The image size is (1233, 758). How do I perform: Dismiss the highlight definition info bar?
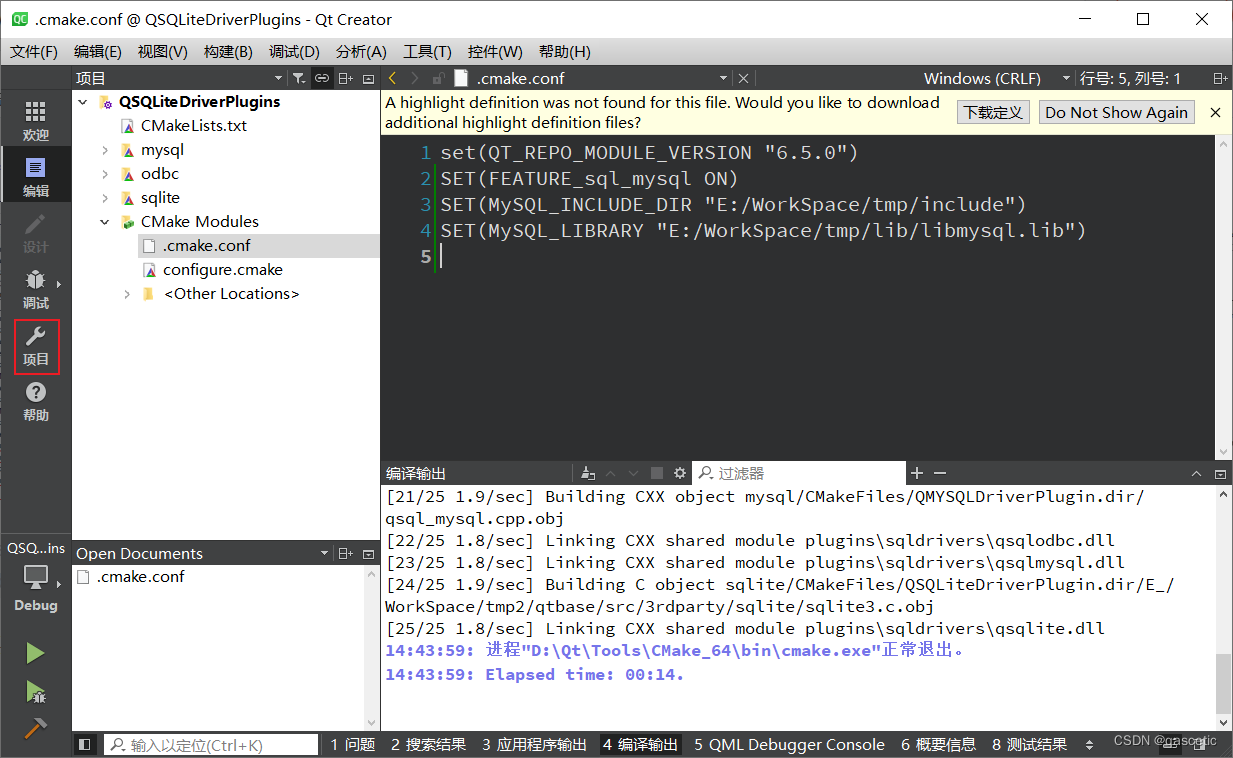[1215, 112]
